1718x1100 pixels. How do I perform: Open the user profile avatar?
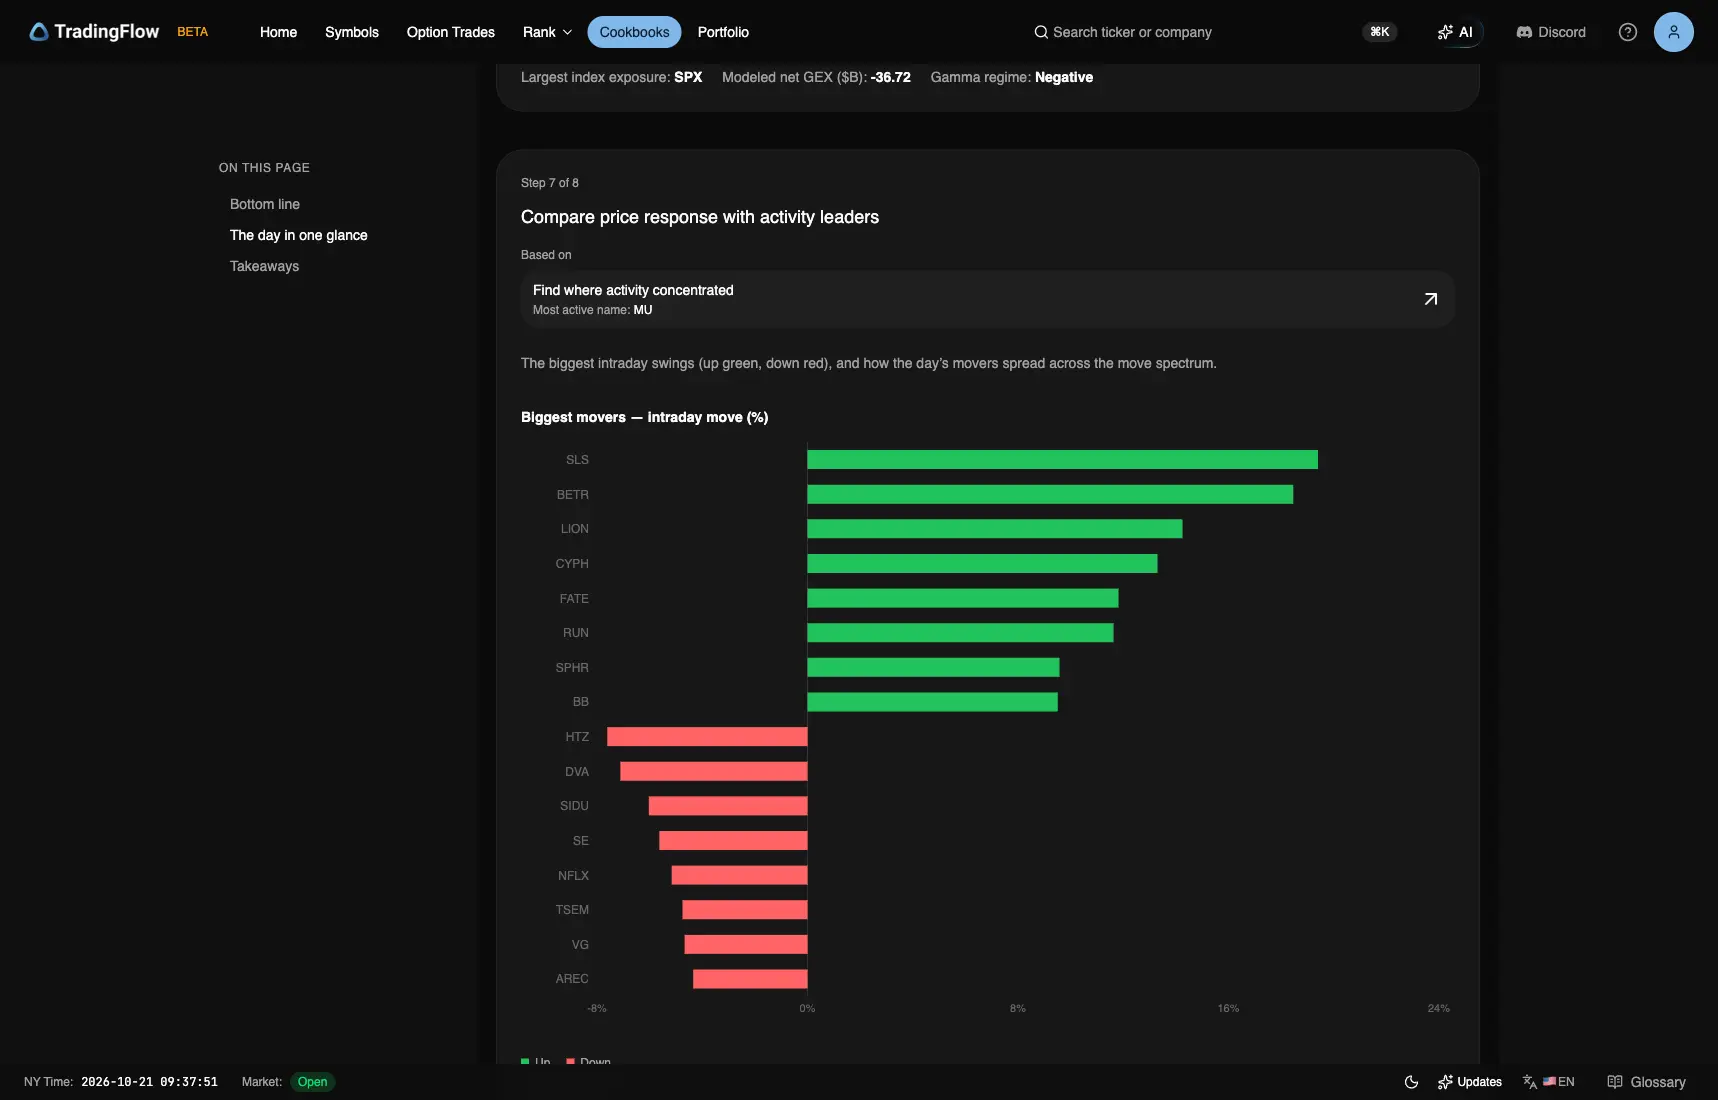coord(1673,32)
